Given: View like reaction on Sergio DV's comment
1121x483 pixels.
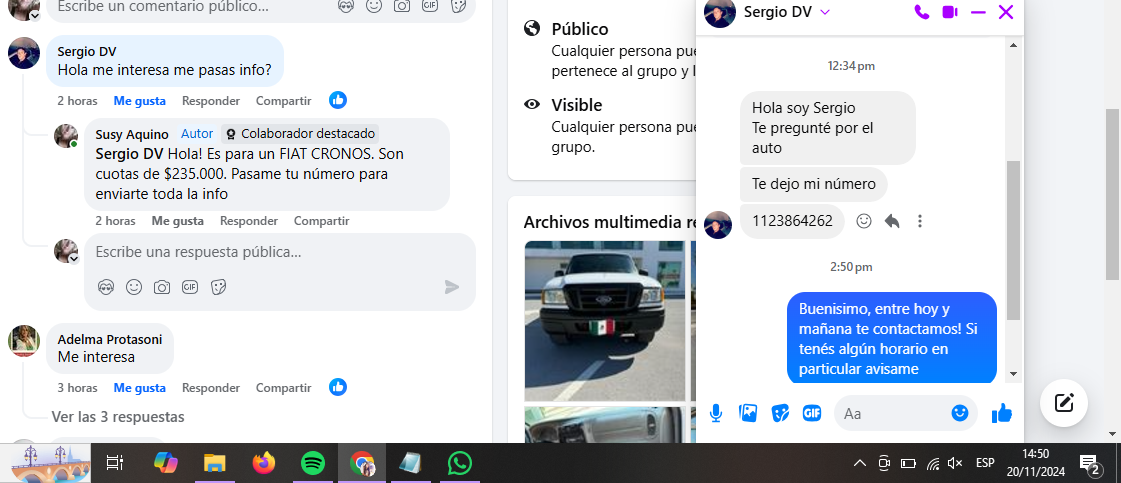Looking at the screenshot, I should pyautogui.click(x=338, y=100).
